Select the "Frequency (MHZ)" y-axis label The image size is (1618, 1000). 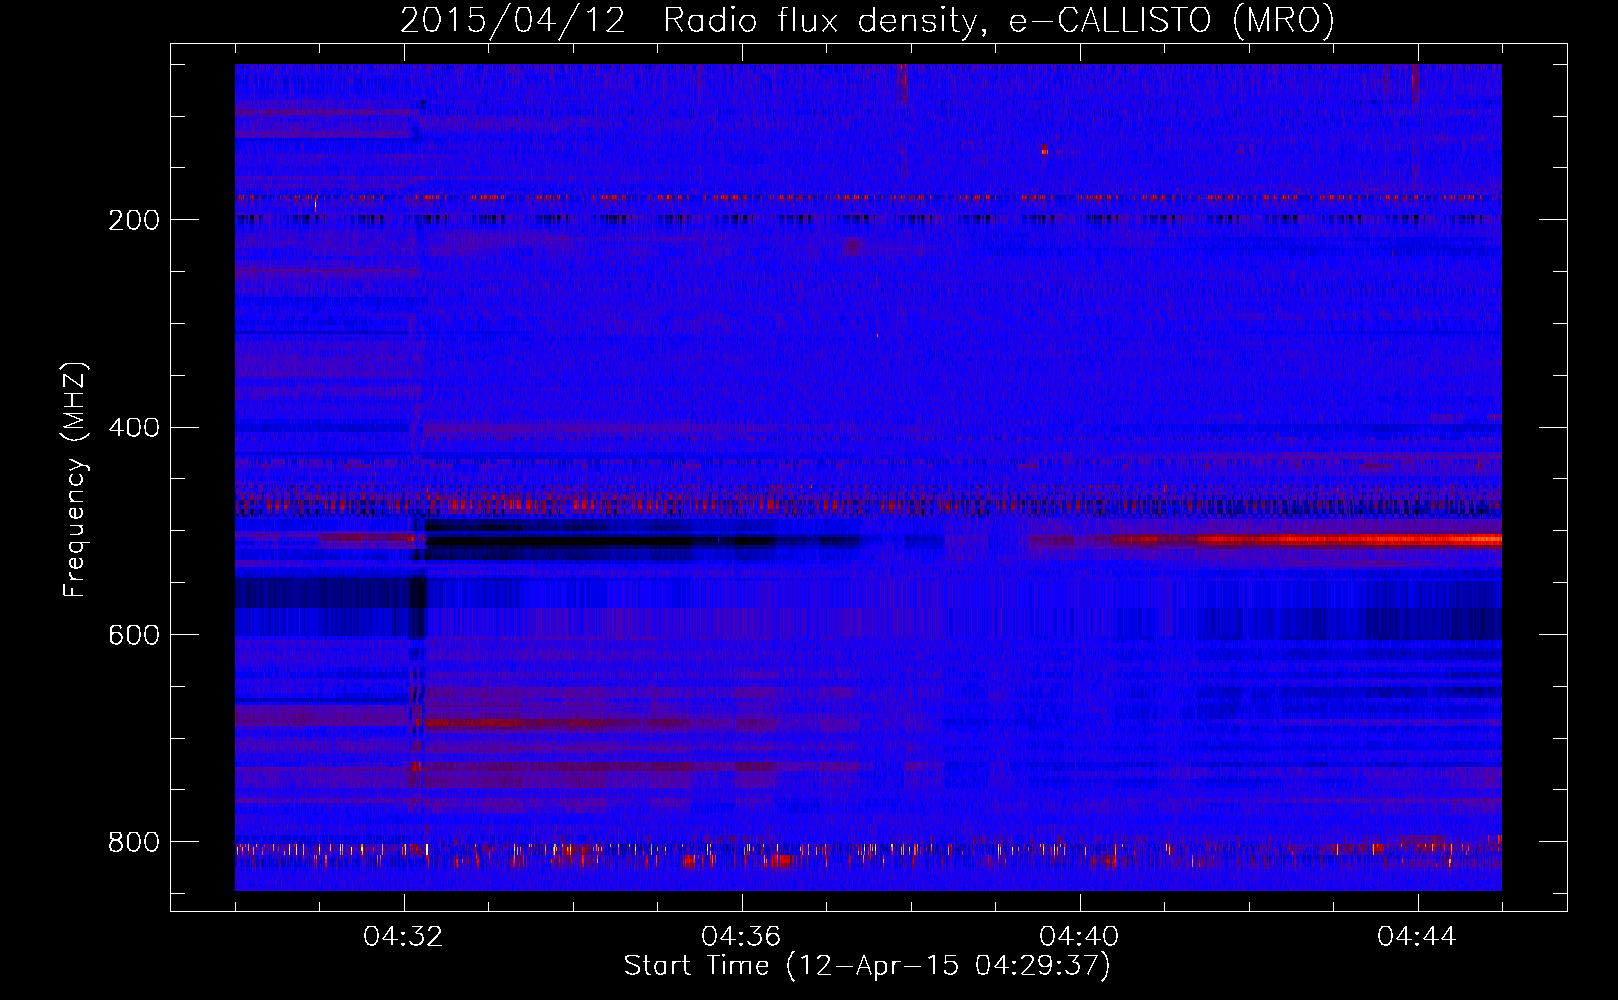(x=75, y=480)
